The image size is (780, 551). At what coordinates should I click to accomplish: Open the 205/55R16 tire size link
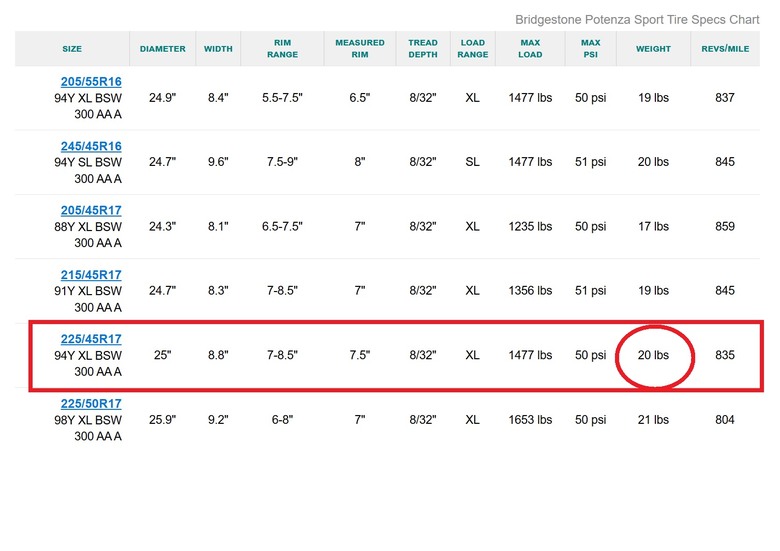click(x=91, y=82)
